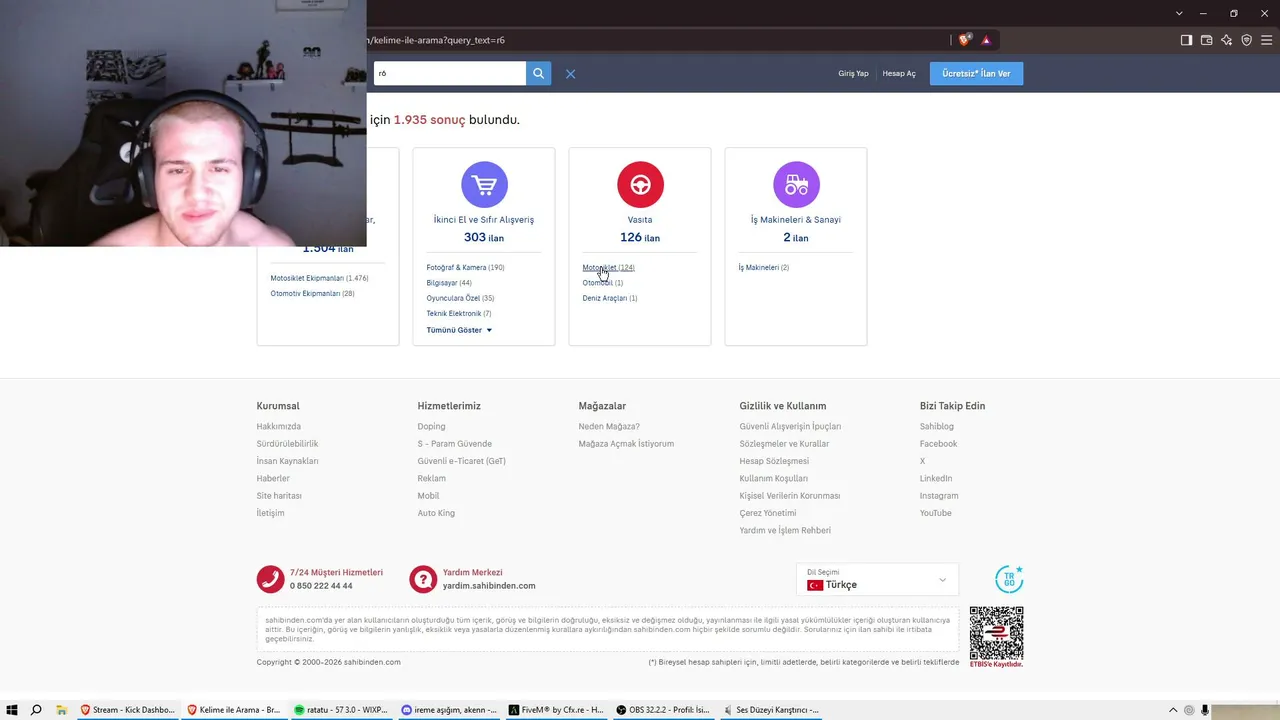Open Brave Rewards triangle icon

(x=986, y=40)
